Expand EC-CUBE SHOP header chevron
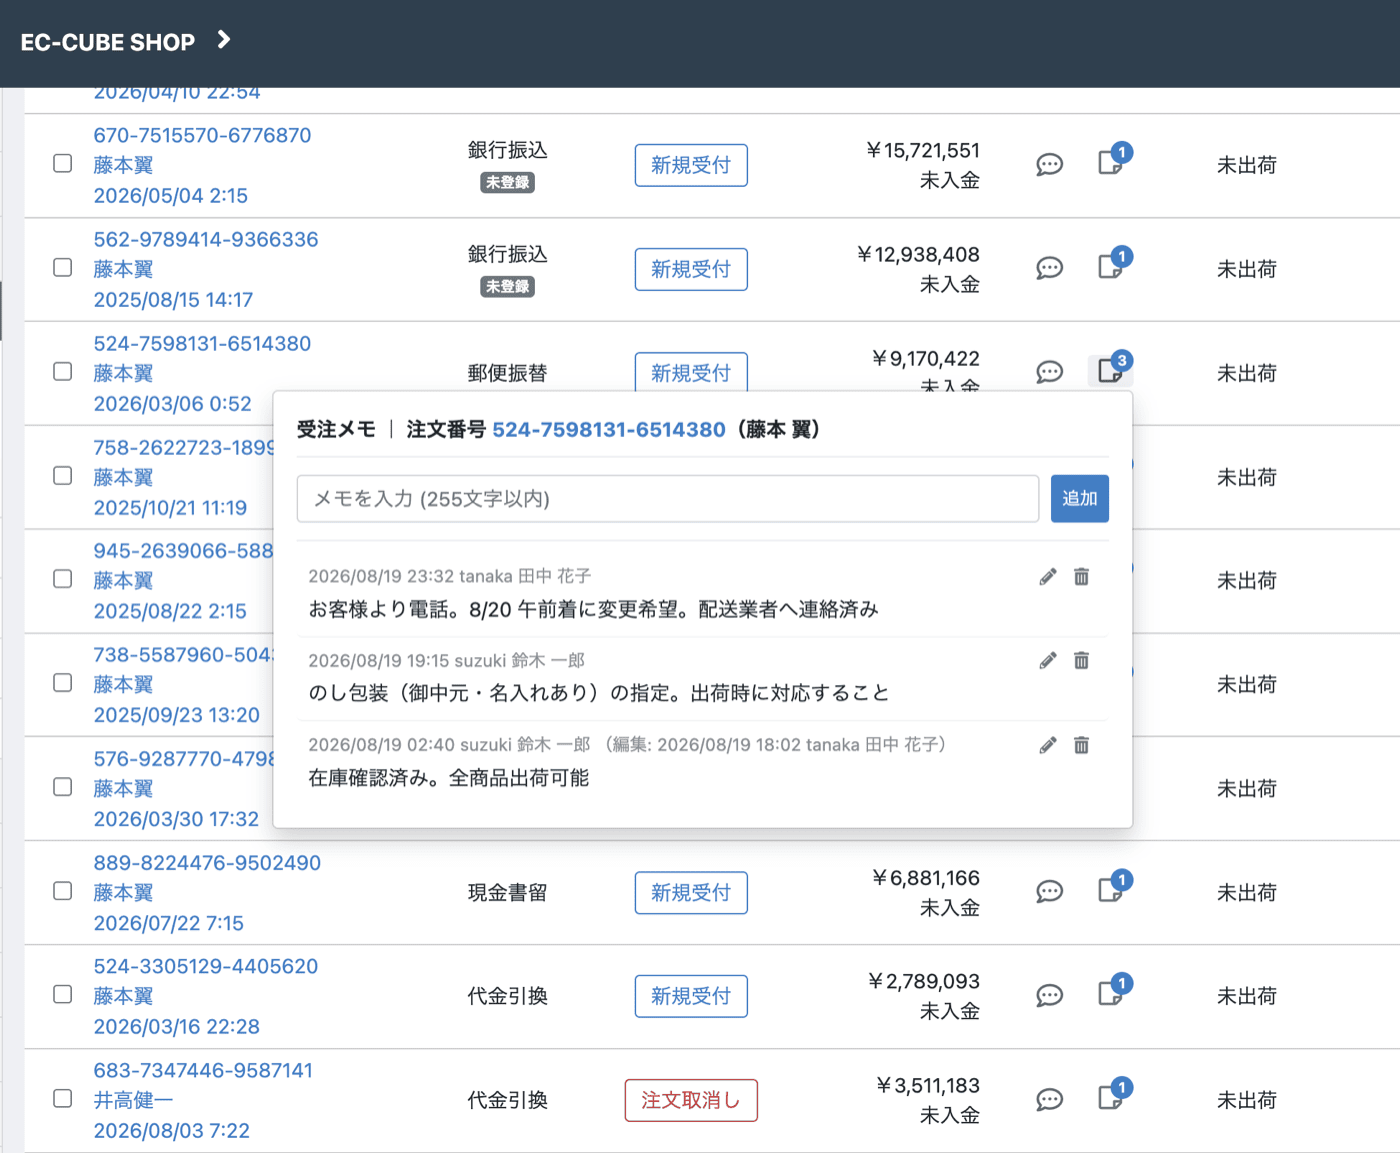Viewport: 1400px width, 1153px height. 224,40
